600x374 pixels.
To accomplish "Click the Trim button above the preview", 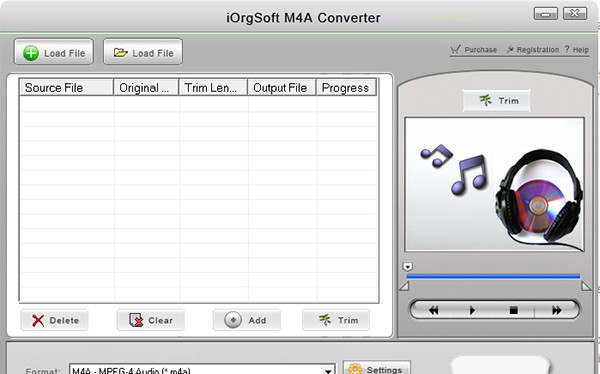I will pos(497,101).
